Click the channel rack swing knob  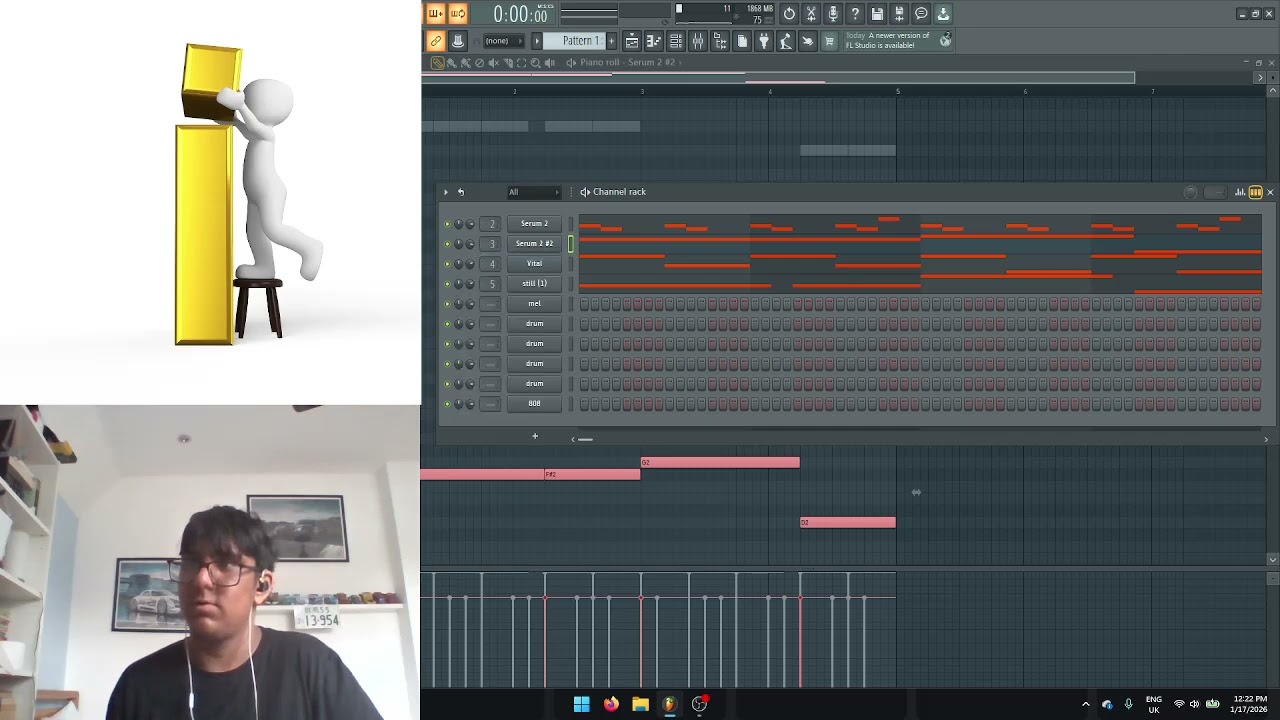(1190, 192)
